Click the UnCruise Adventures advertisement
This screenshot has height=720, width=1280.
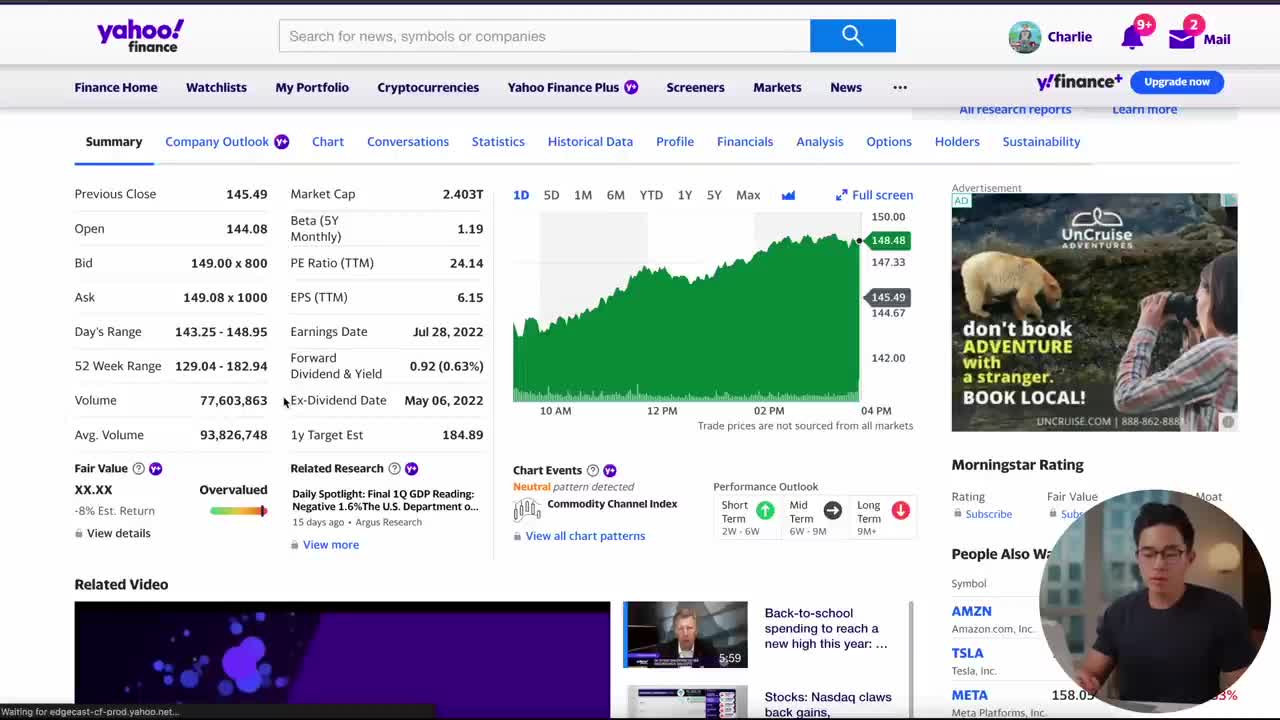[1094, 312]
